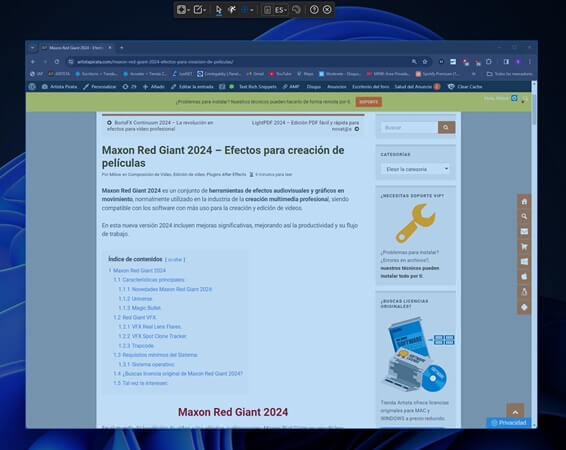Click the Añadir admin bar item

point(154,87)
